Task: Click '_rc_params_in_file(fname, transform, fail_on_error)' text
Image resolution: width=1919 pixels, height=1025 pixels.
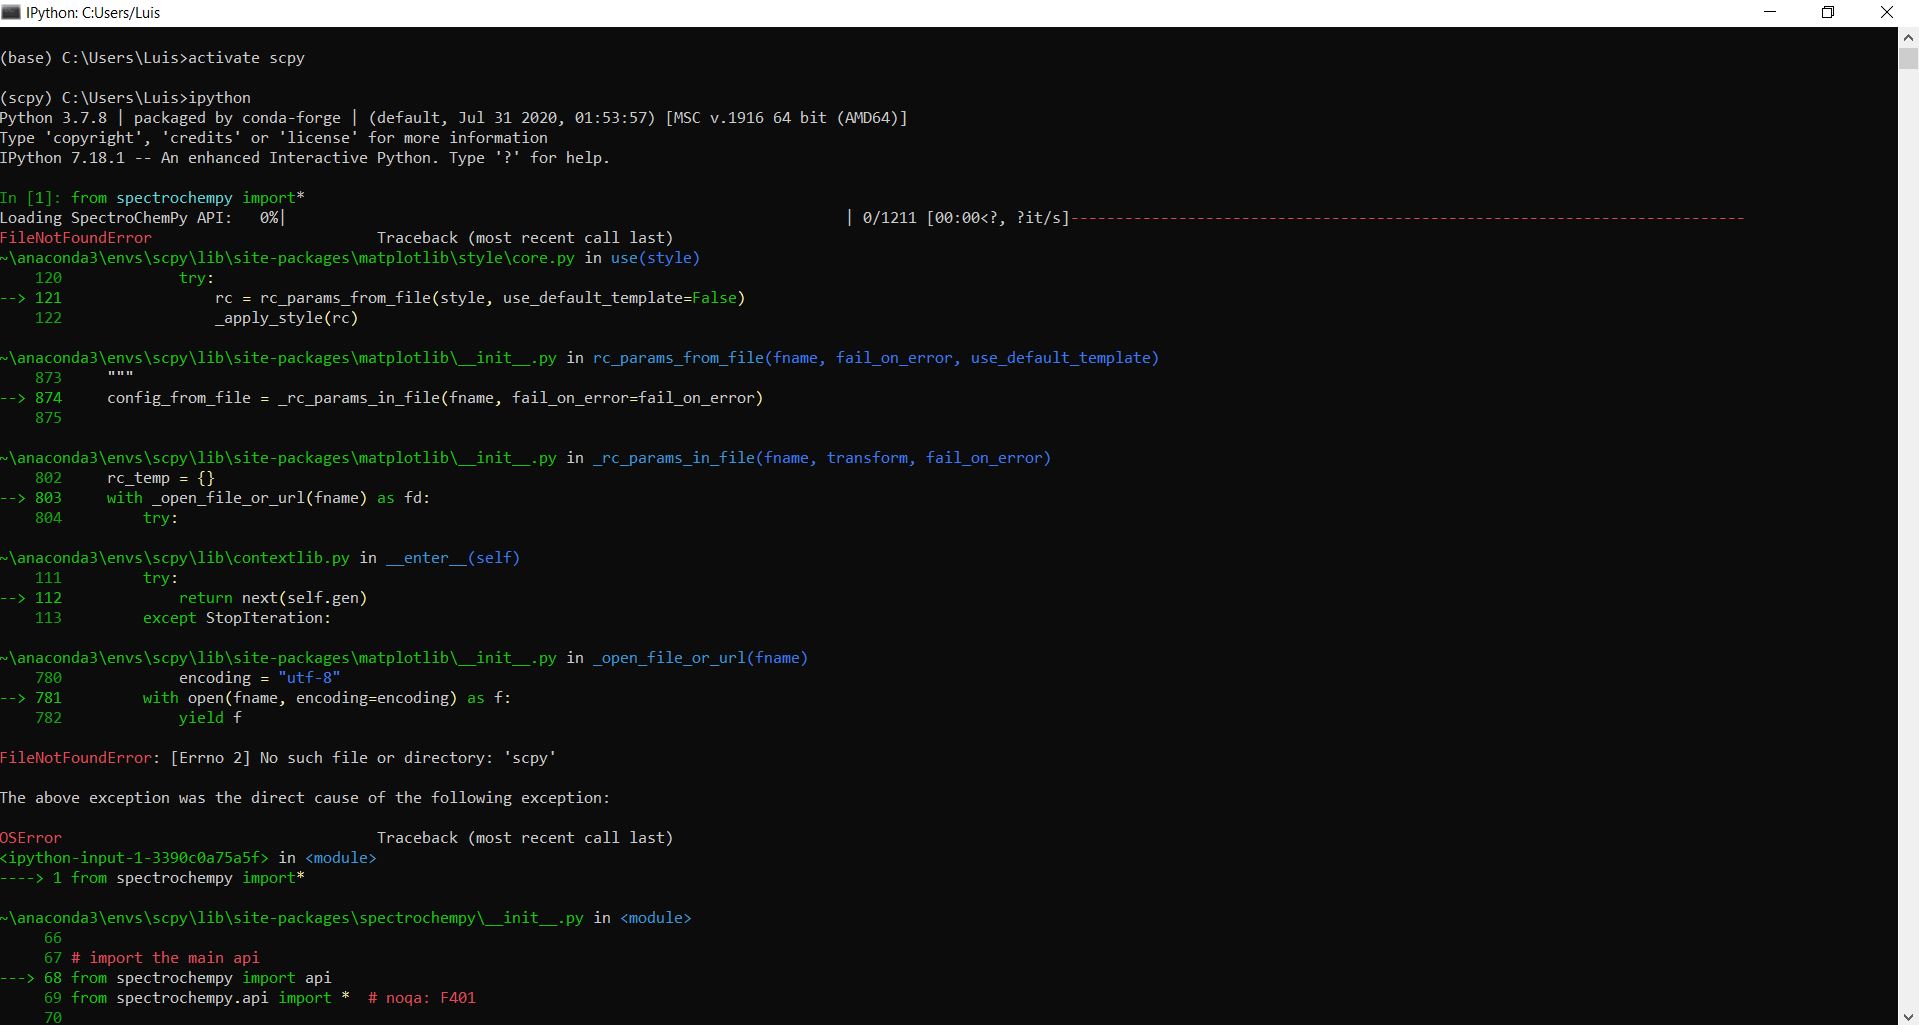Action: point(822,458)
